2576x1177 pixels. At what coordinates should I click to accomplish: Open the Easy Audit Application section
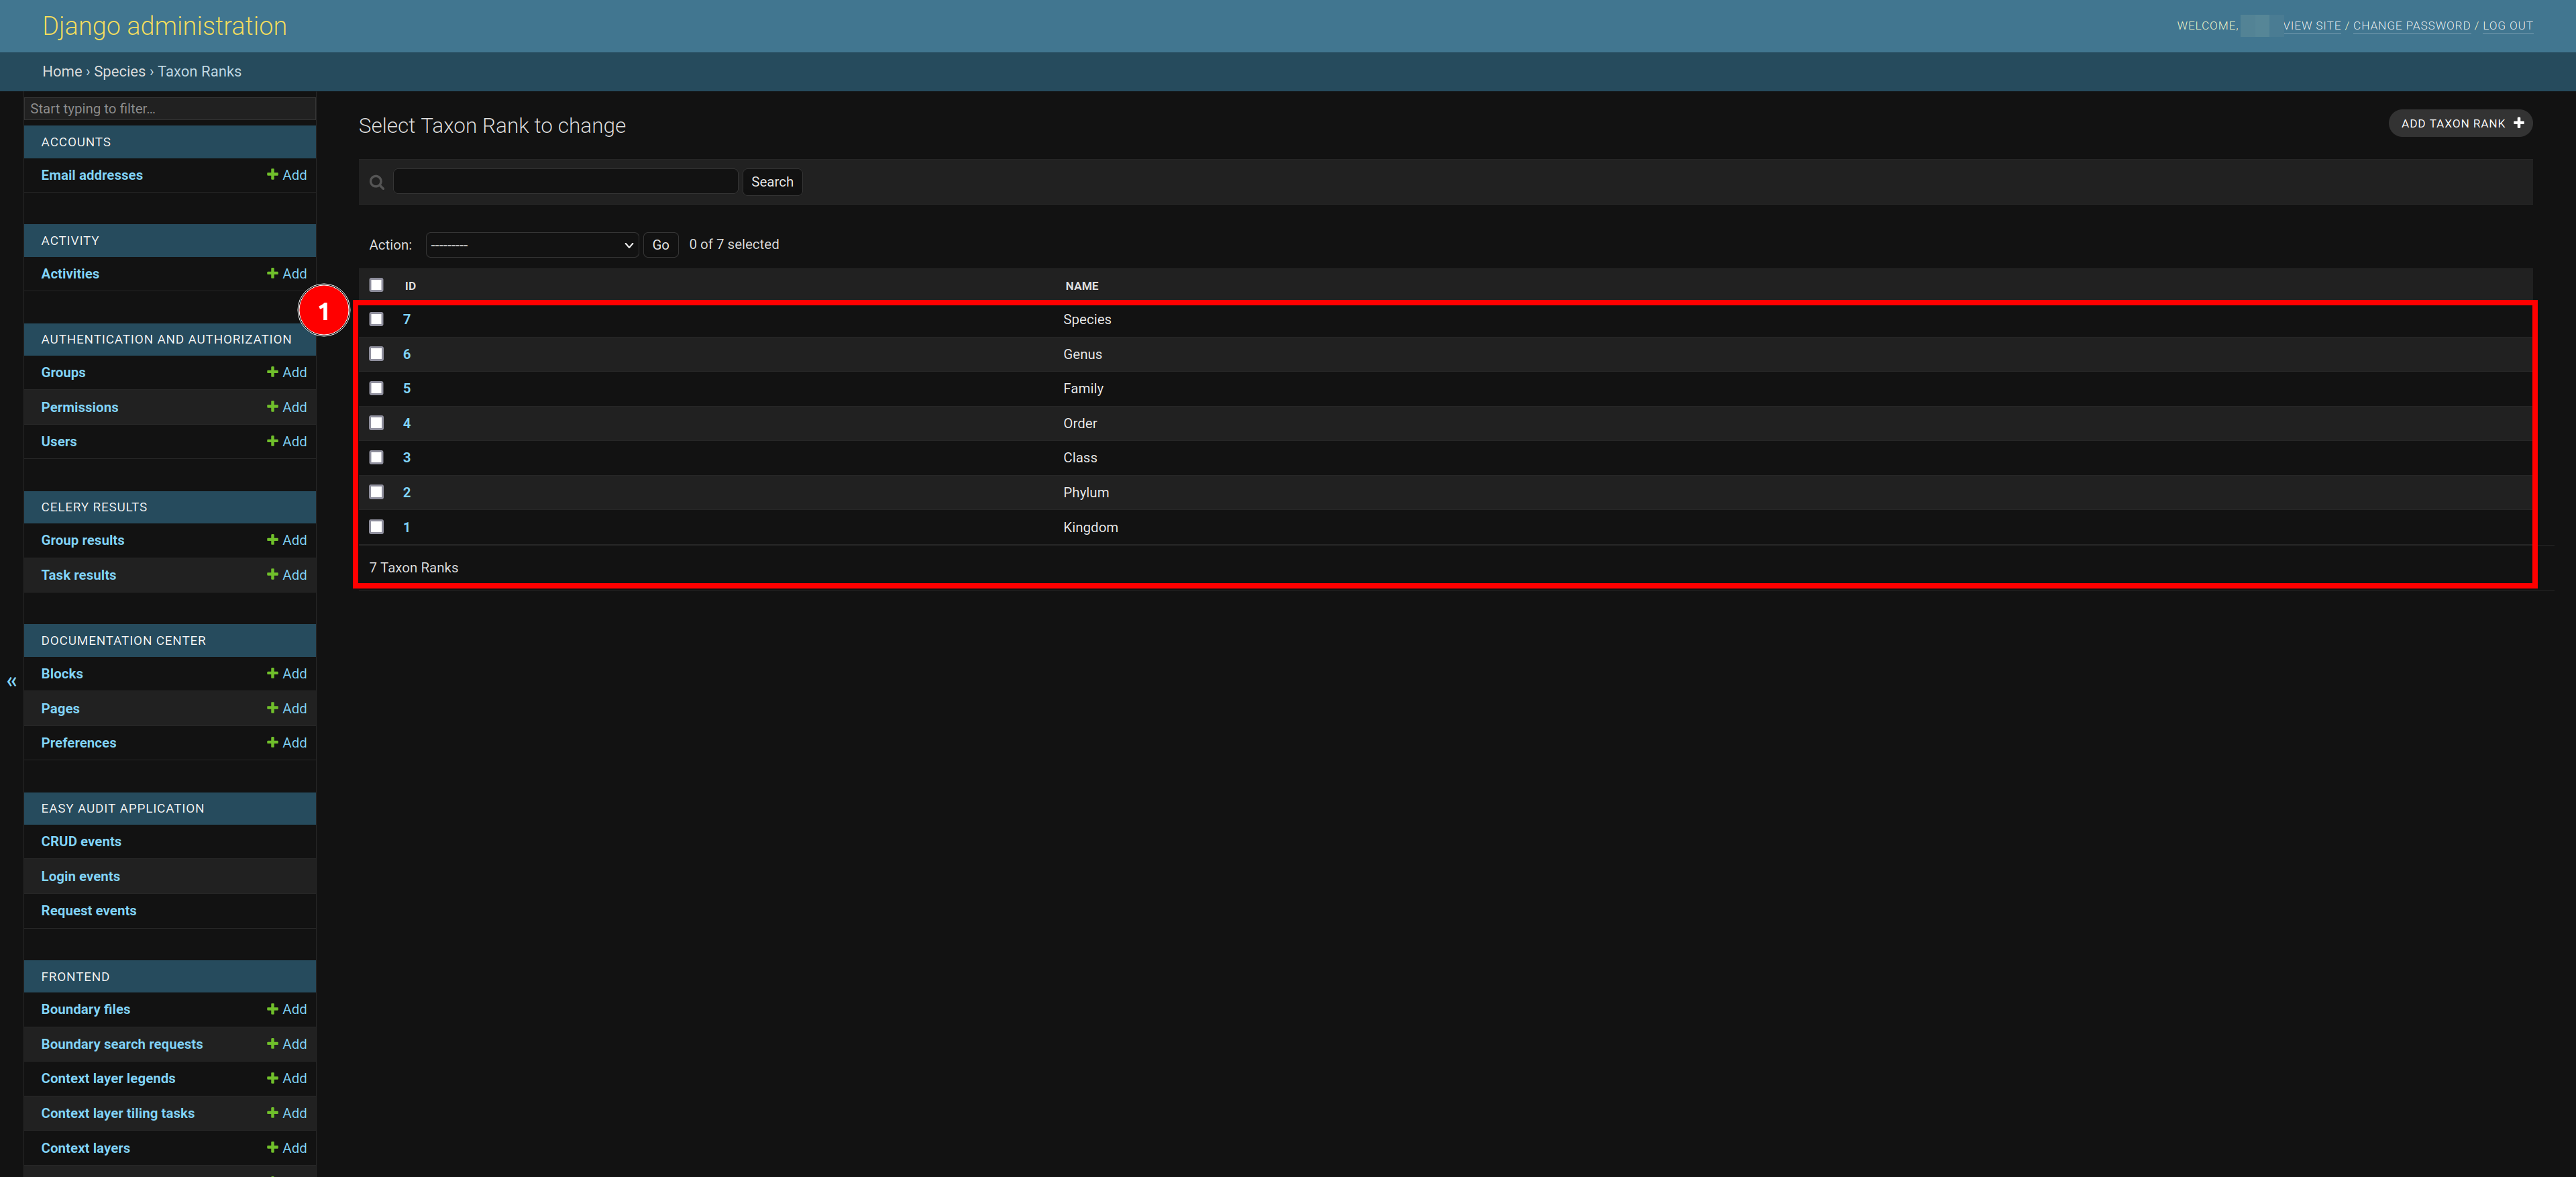click(x=122, y=808)
